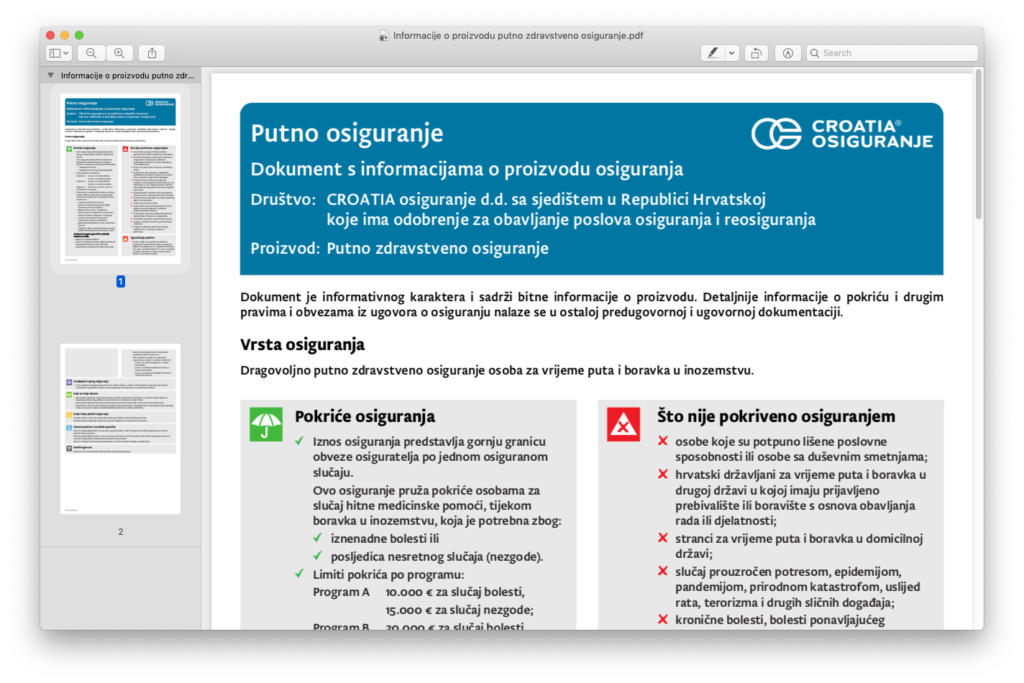Show the Markup toolbar
Image resolution: width=1024 pixels, height=683 pixels.
coord(788,53)
